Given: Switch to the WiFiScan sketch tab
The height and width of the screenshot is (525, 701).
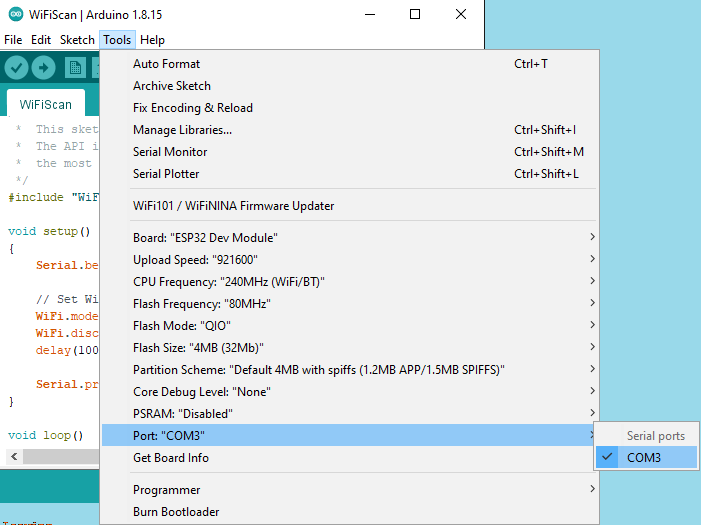Looking at the screenshot, I should 46,104.
